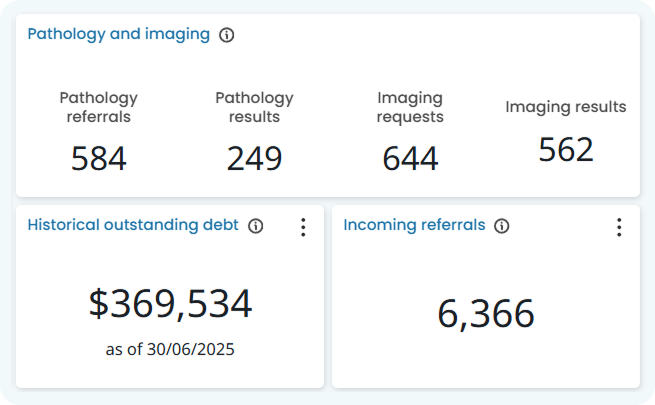Click the Pathology referrals label
The image size is (655, 405).
pyautogui.click(x=99, y=107)
